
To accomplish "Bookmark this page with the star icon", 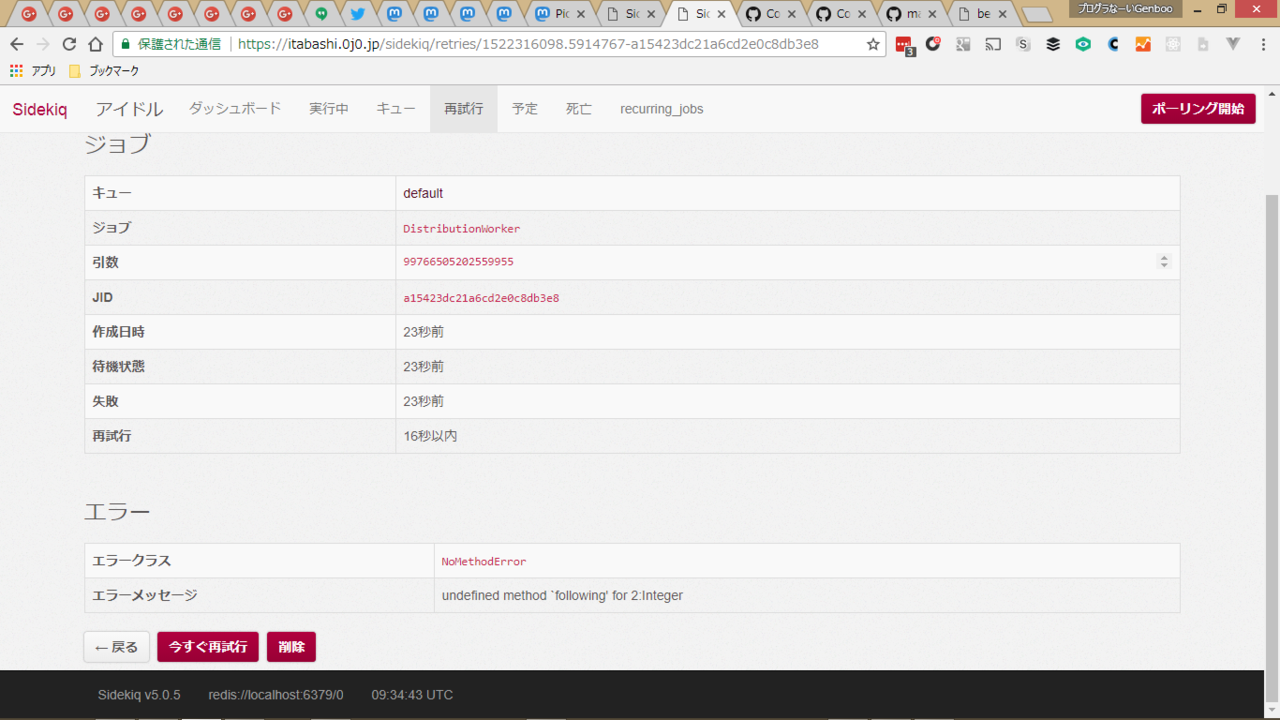I will pos(873,45).
